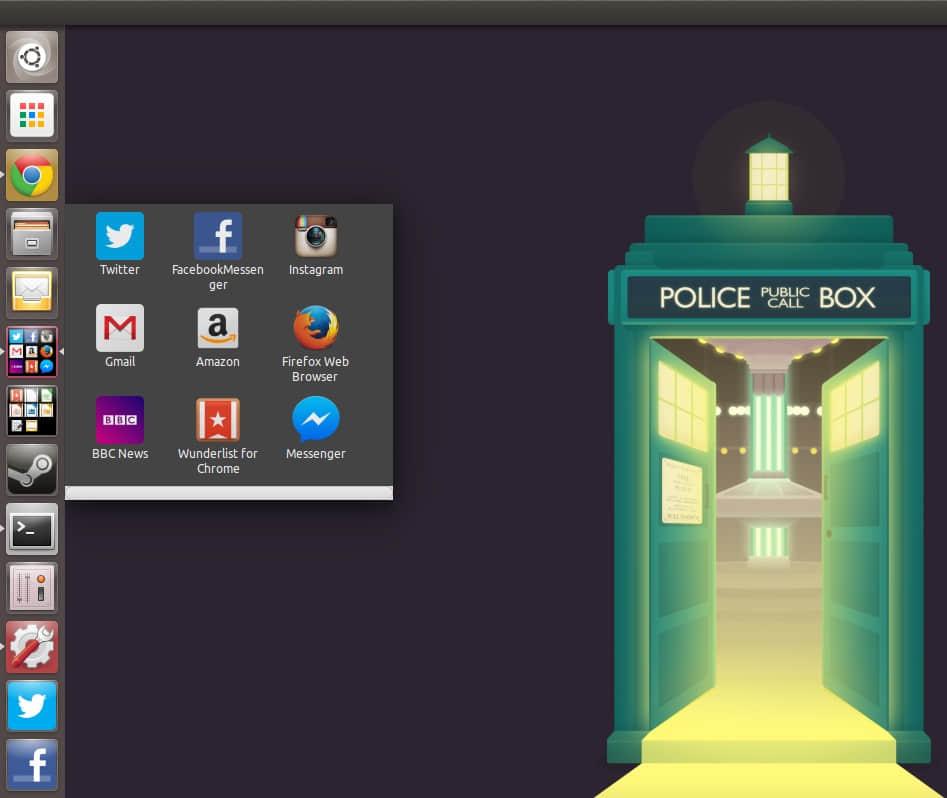Screen dimensions: 947x798
Task: Click the Facebook icon in the launcher
Action: point(32,765)
